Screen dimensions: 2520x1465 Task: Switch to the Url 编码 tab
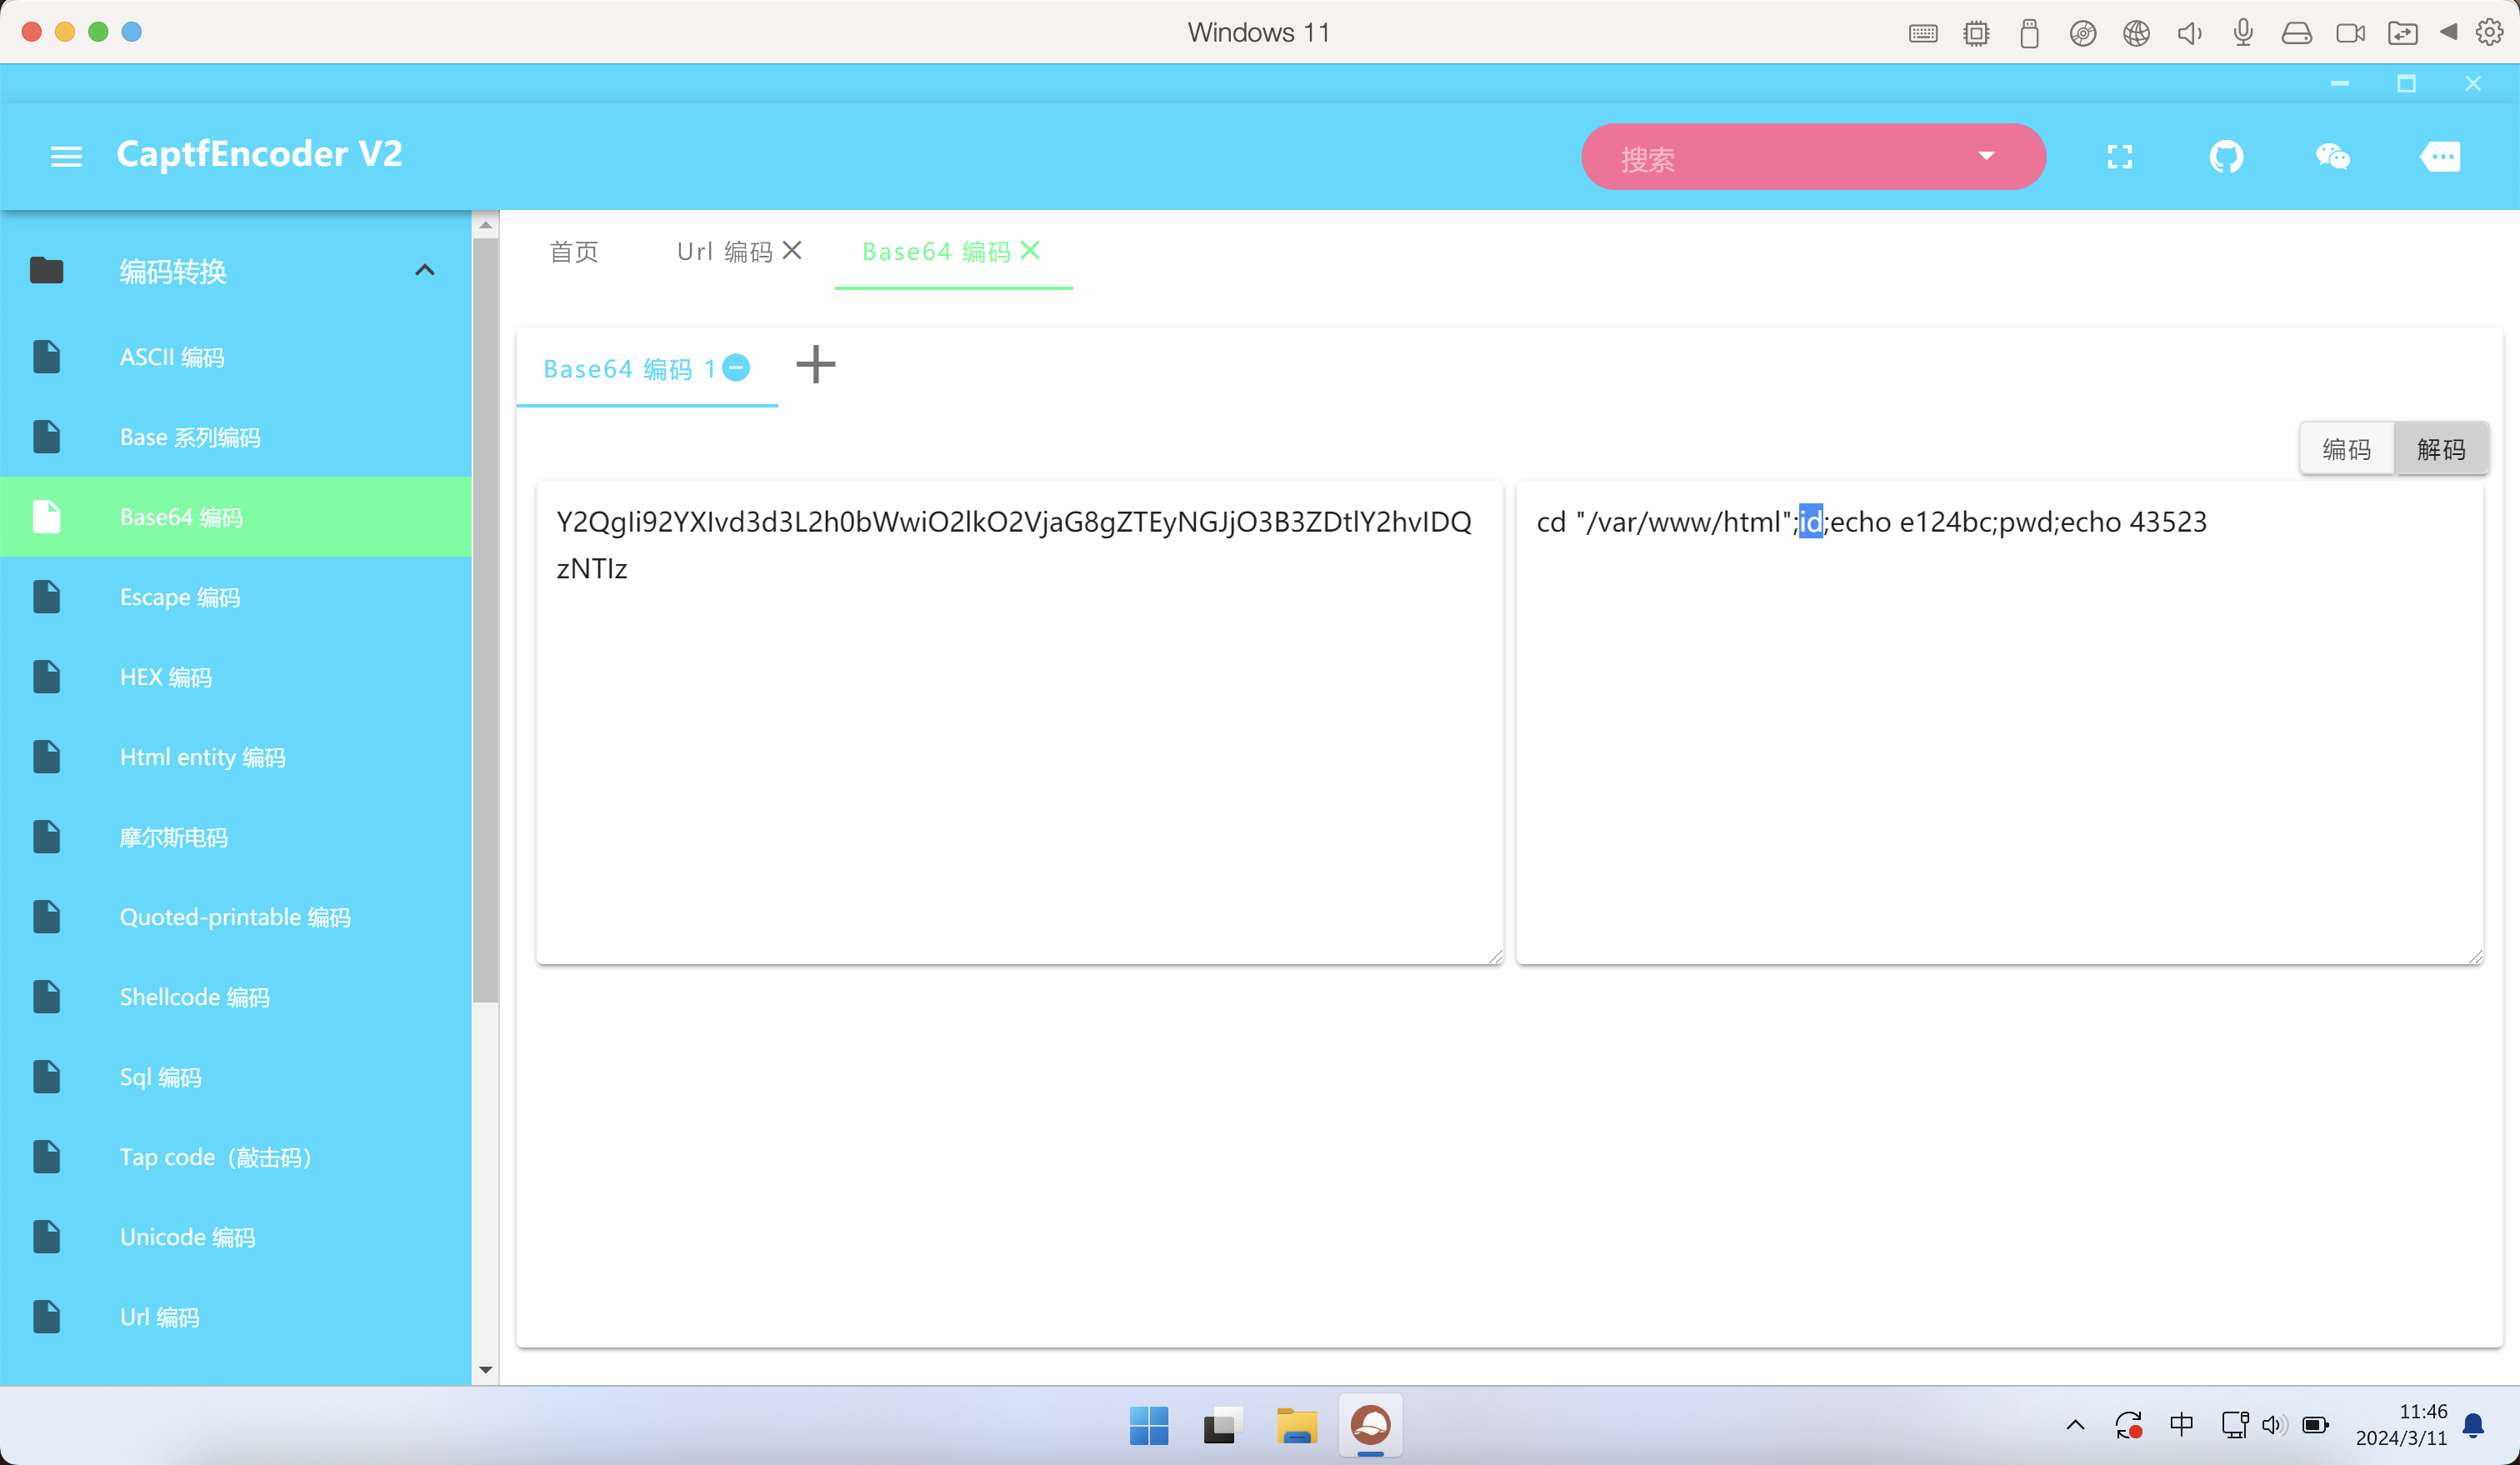pyautogui.click(x=724, y=251)
